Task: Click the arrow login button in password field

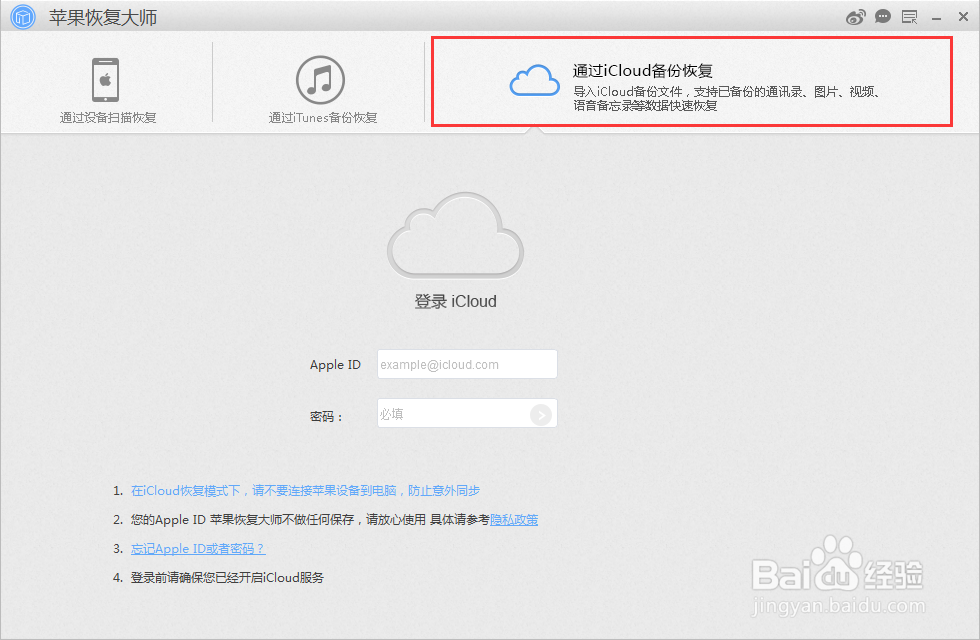Action: 541,414
